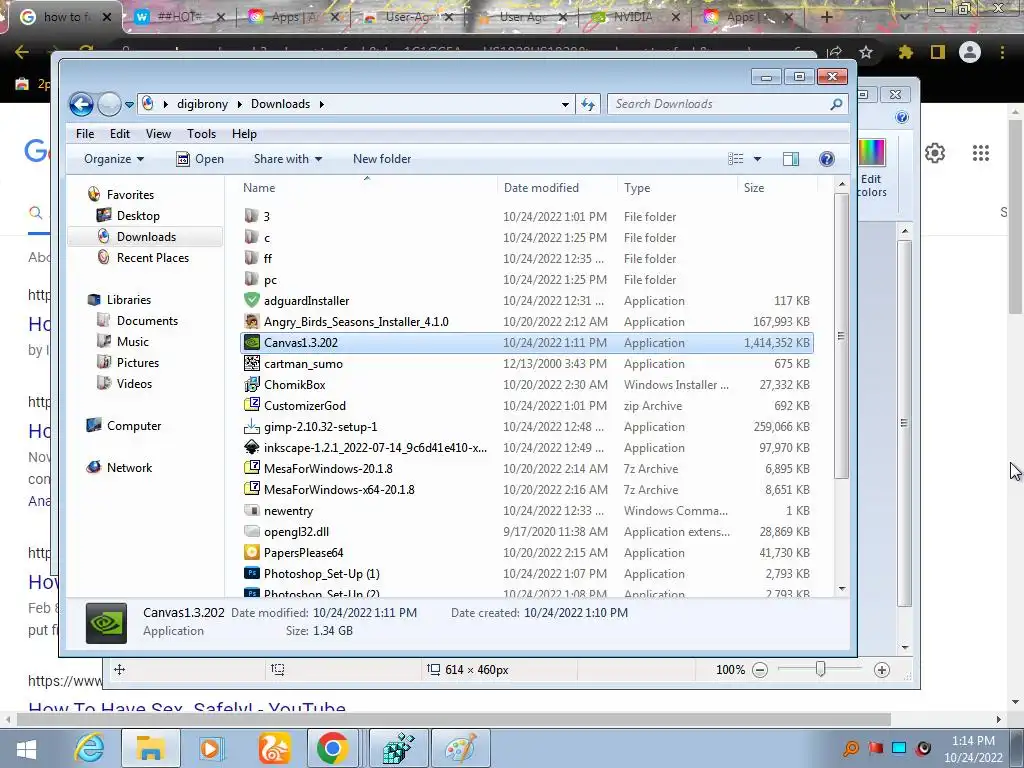Select the folder icon named ff

coord(251,258)
